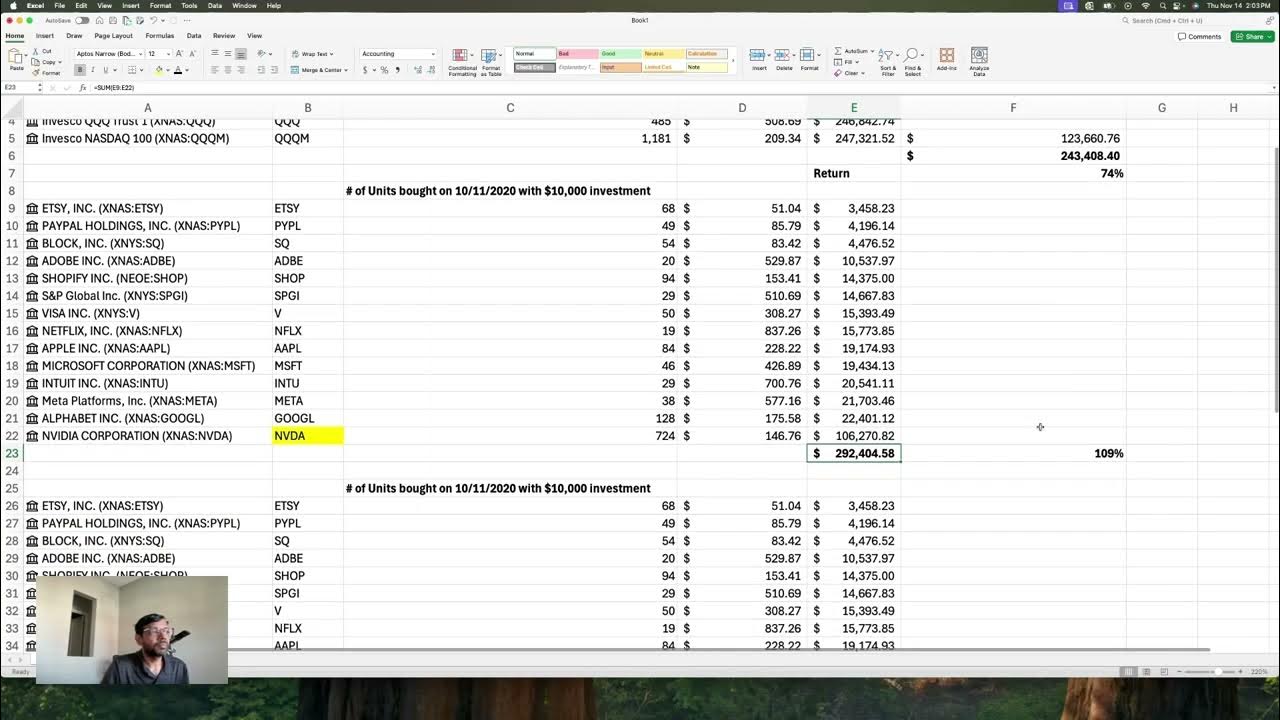
Task: Click the Paste icon in the ribbon
Action: pyautogui.click(x=17, y=58)
